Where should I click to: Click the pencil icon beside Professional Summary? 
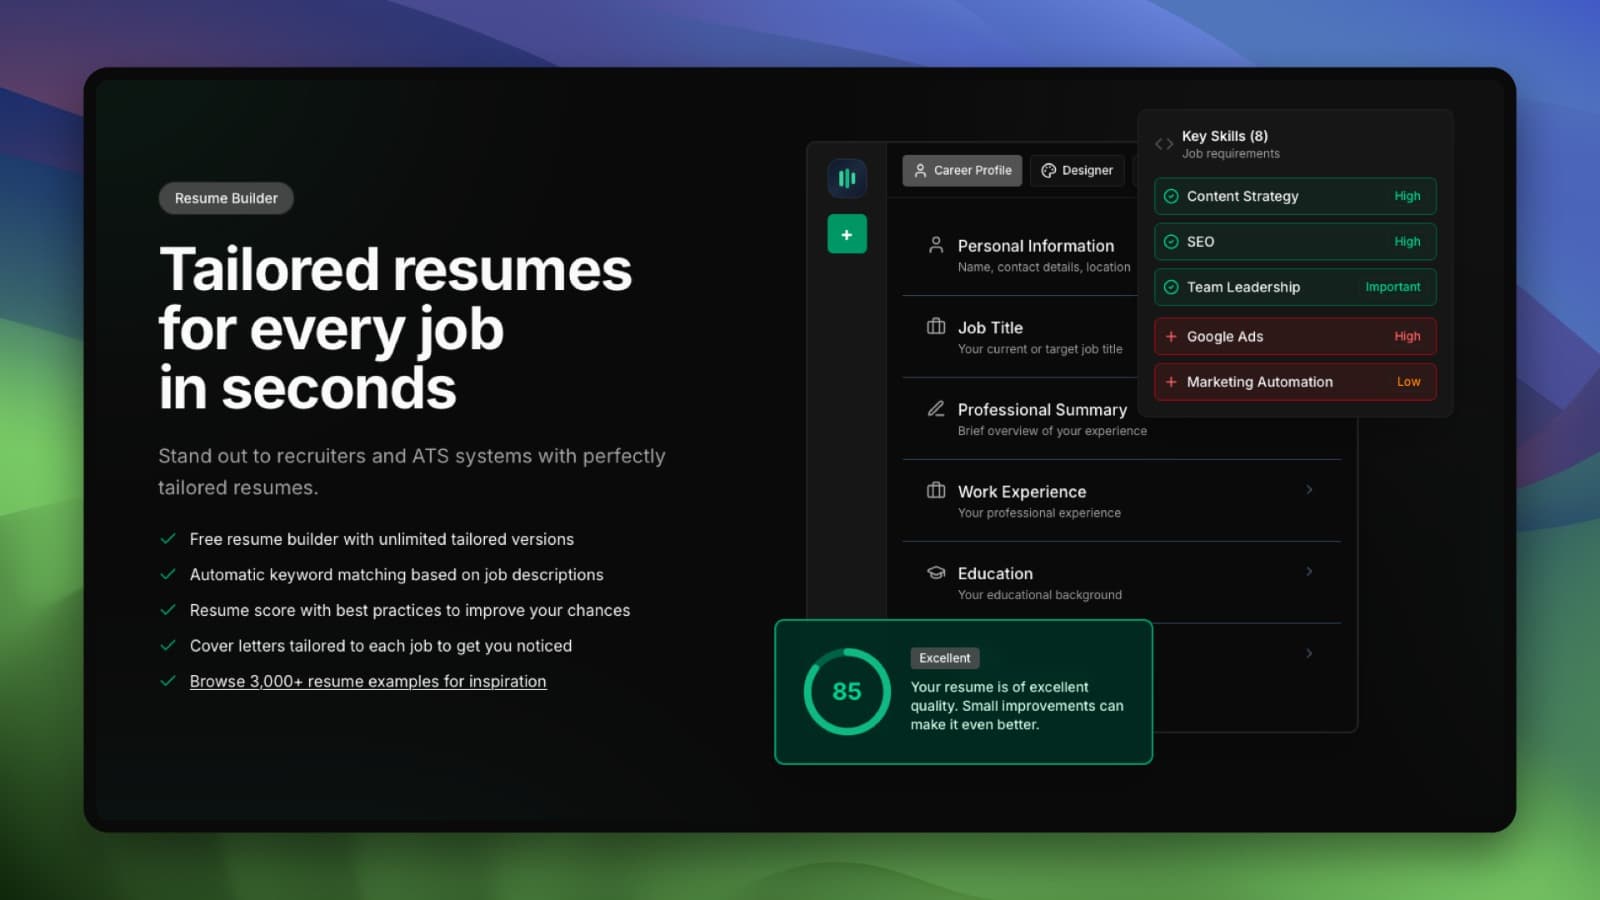tap(936, 409)
